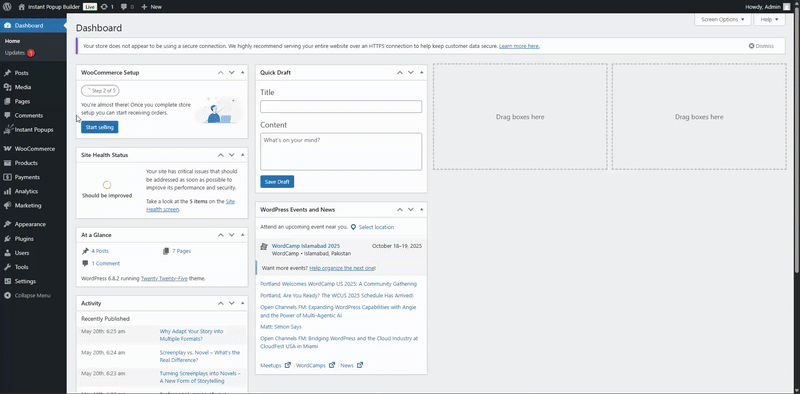Screen dimensions: 800x394
Task: Move WooCommerce Setup box up
Action: point(220,72)
